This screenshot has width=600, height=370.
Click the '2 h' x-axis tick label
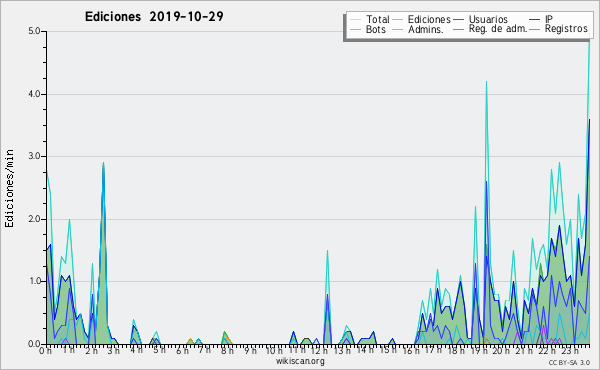tap(91, 351)
